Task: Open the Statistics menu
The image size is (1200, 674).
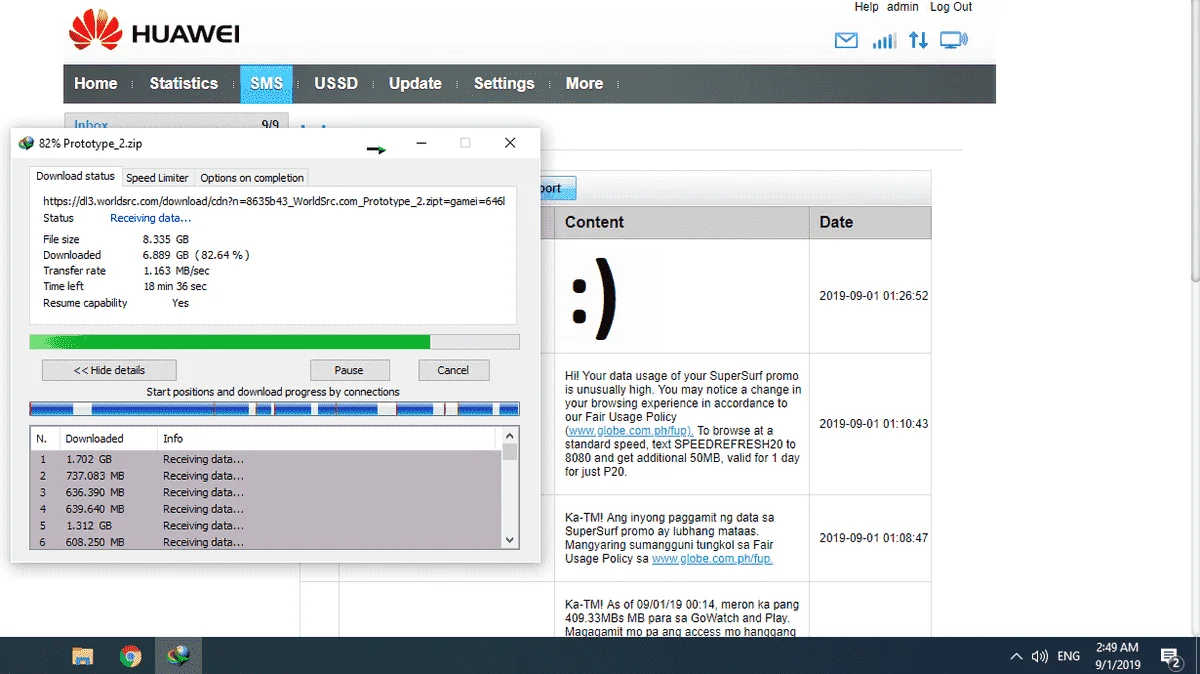Action: 184,84
